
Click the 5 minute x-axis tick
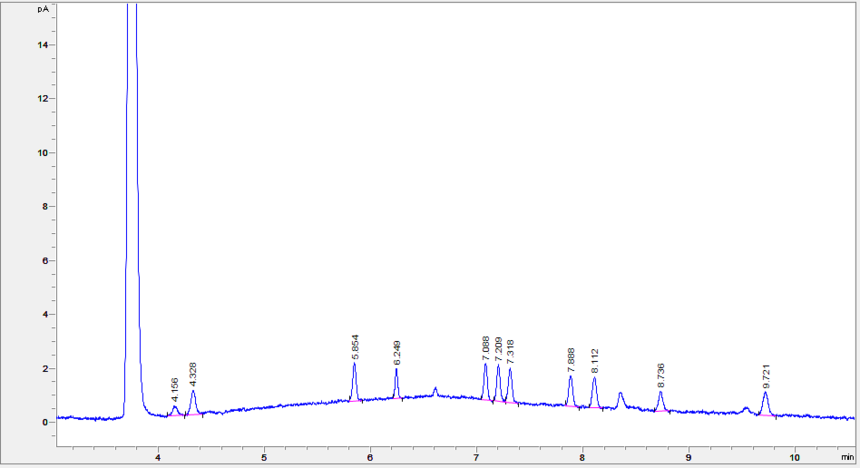(264, 456)
